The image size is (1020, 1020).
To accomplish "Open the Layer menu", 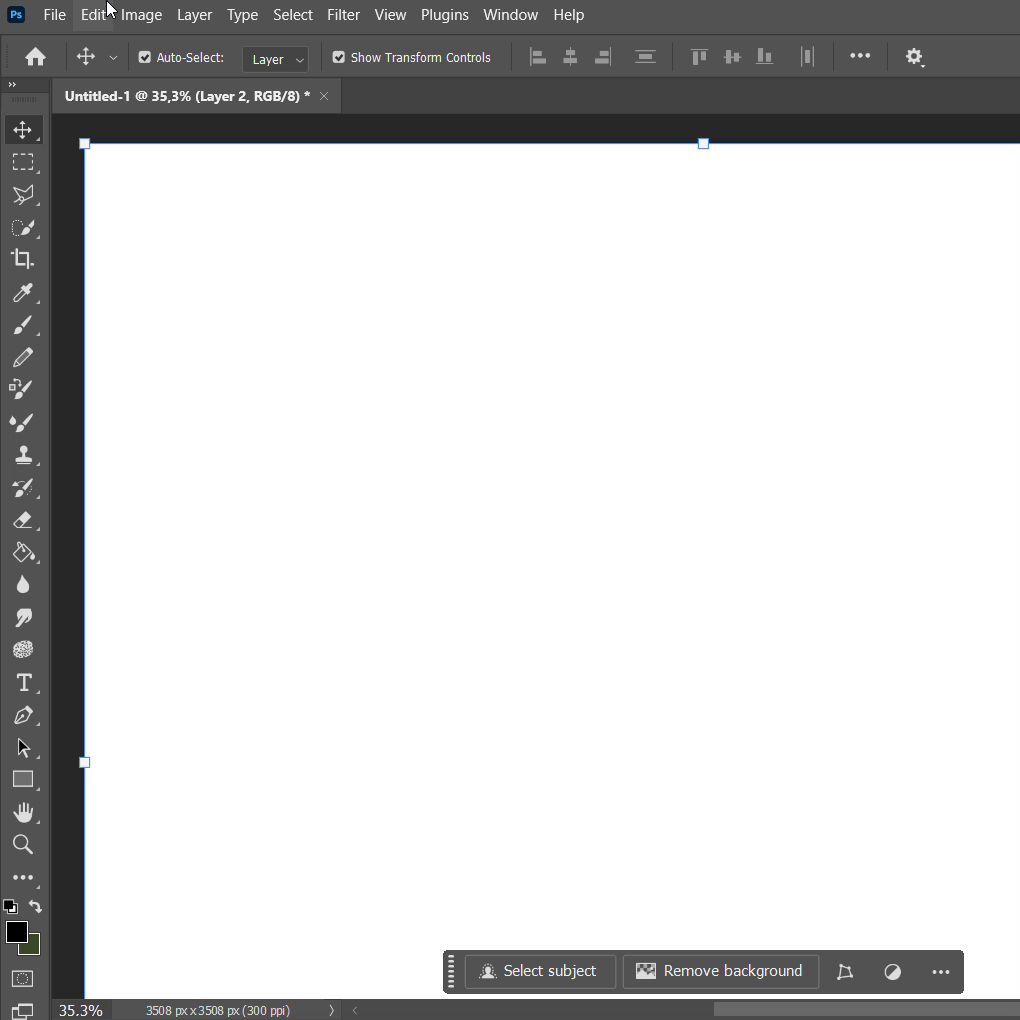I will tap(194, 15).
